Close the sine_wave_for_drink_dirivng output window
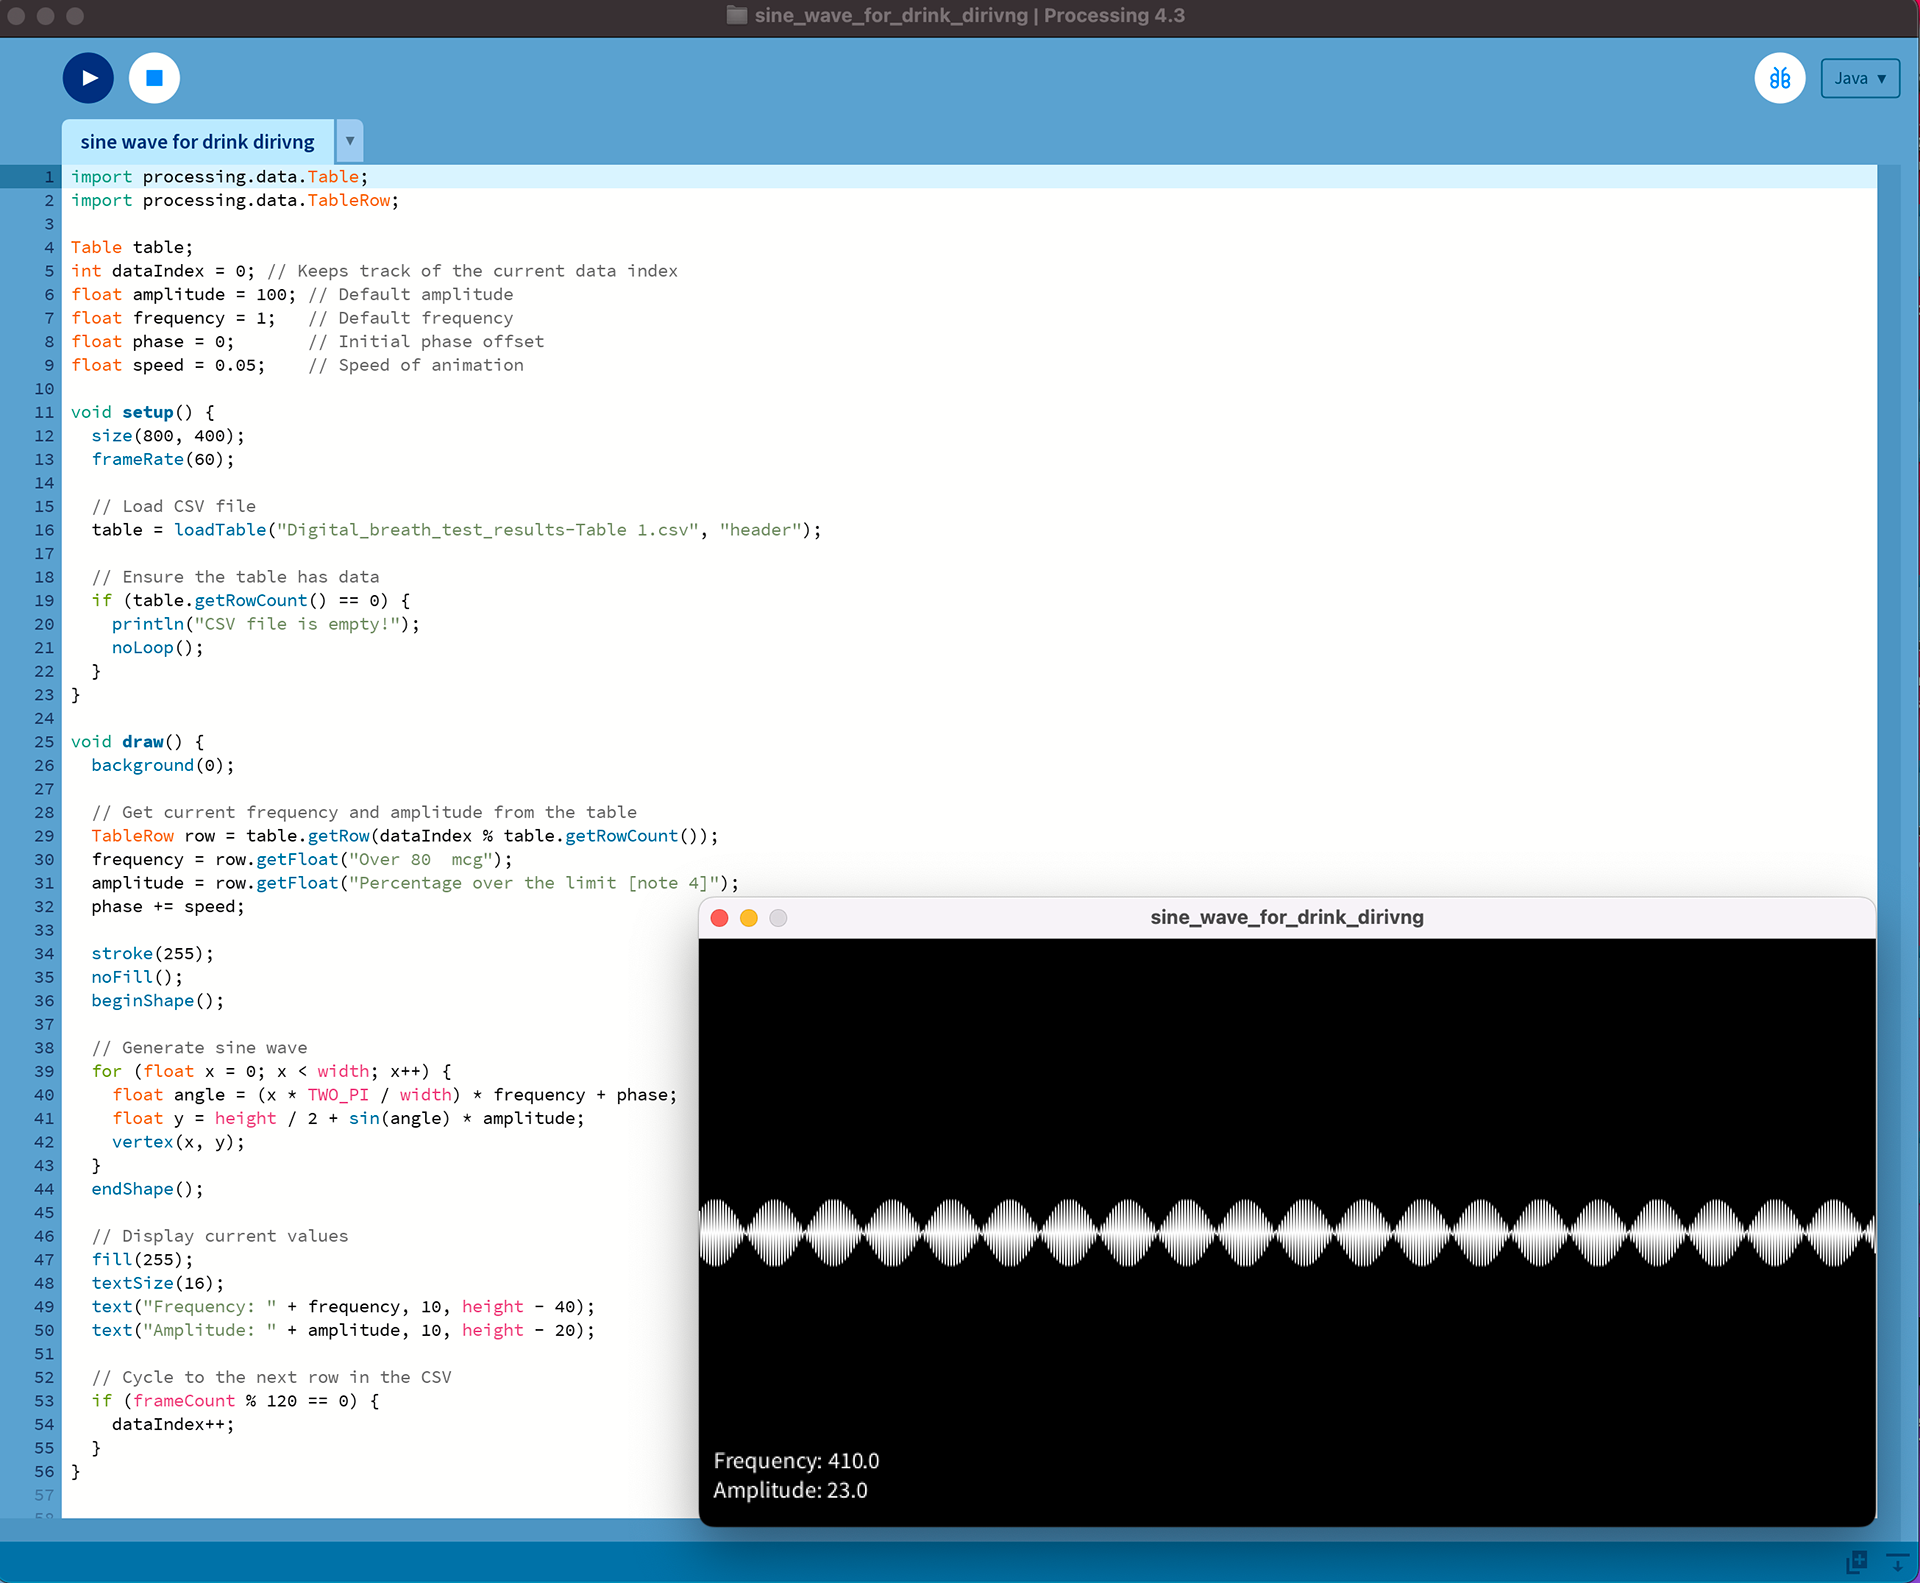The width and height of the screenshot is (1920, 1583). [719, 918]
